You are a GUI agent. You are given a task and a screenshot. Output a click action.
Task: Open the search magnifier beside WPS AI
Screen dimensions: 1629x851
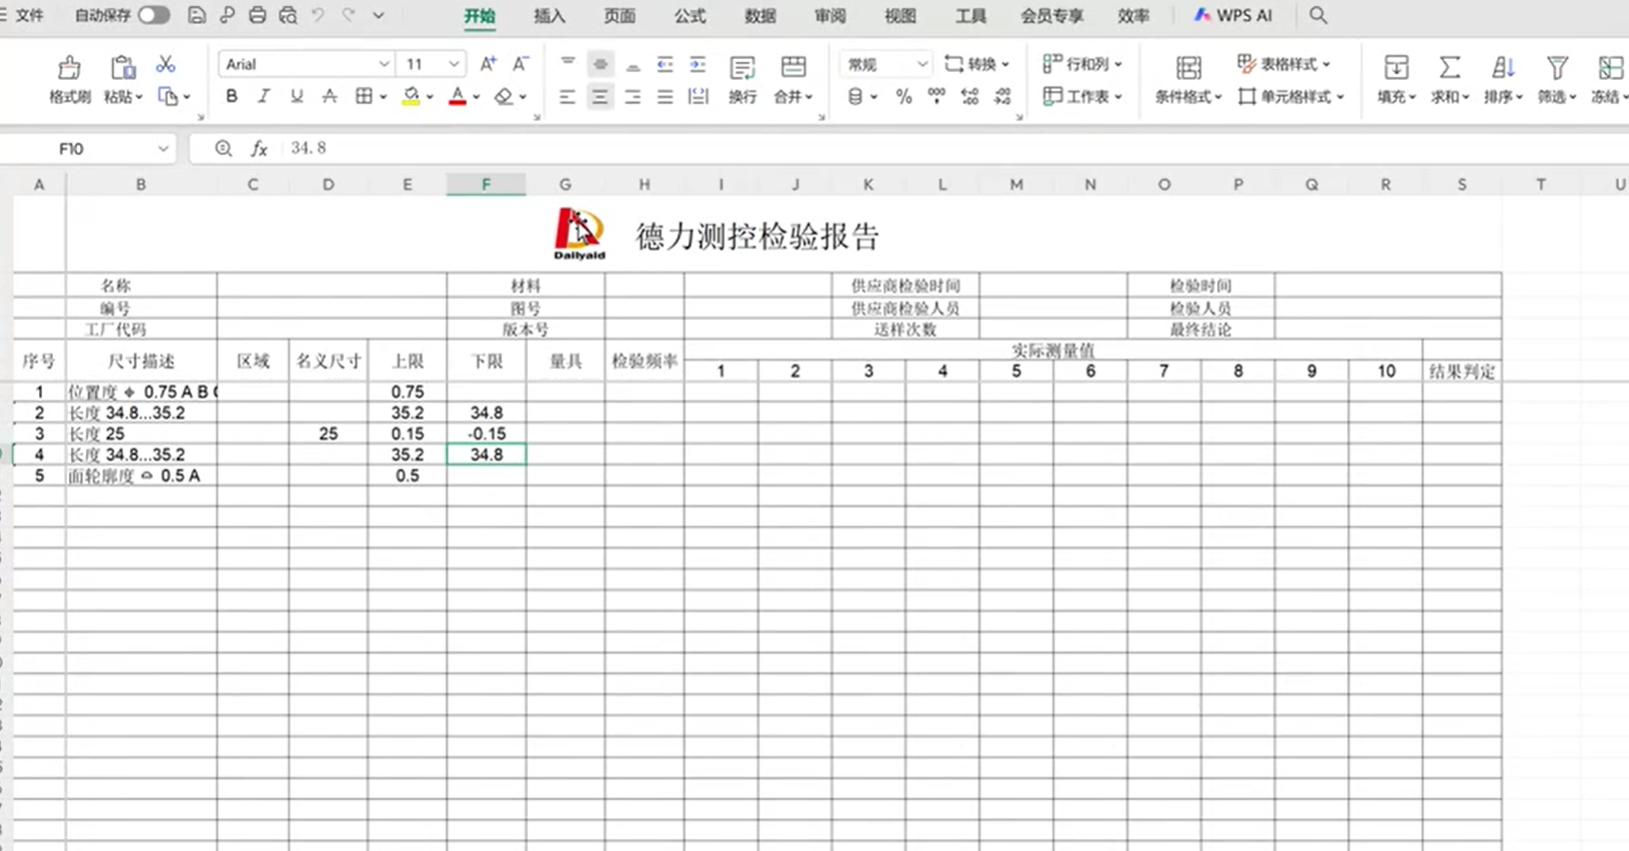point(1318,15)
